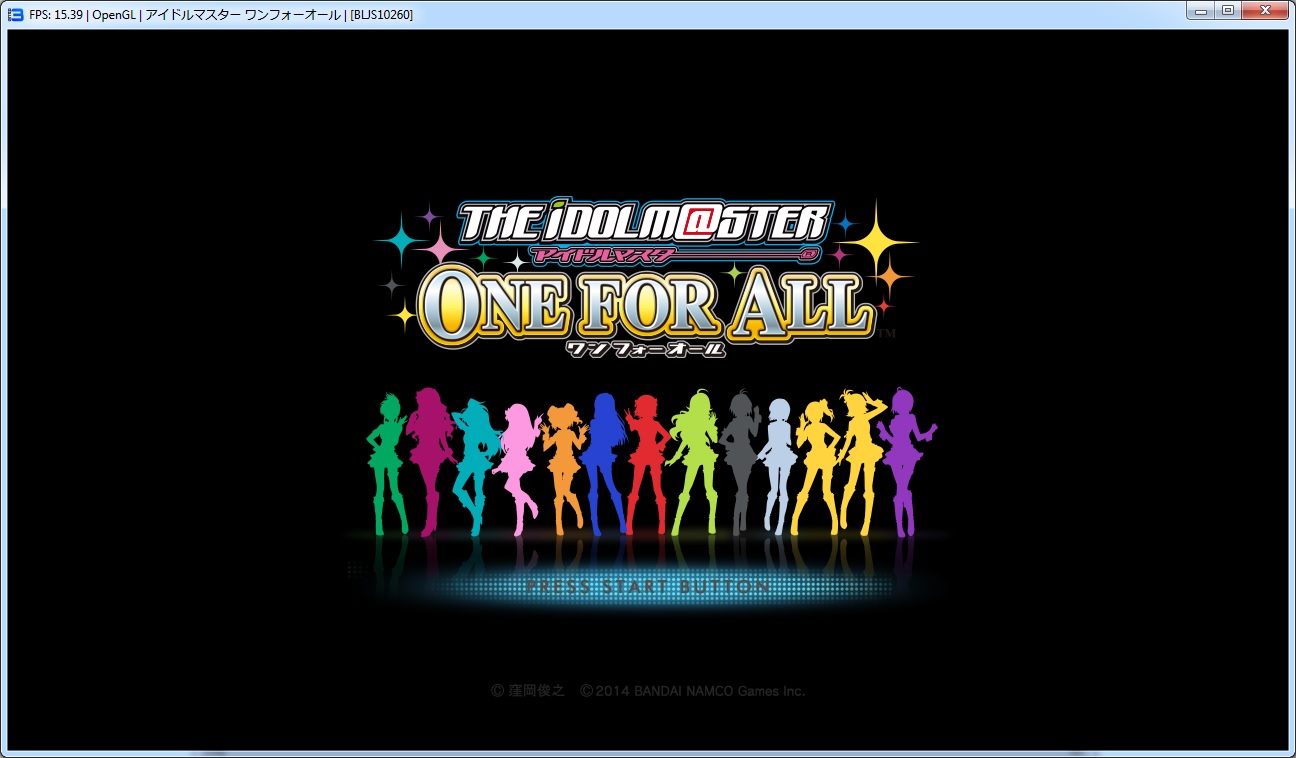Minimize the emulator window

[x=1201, y=11]
